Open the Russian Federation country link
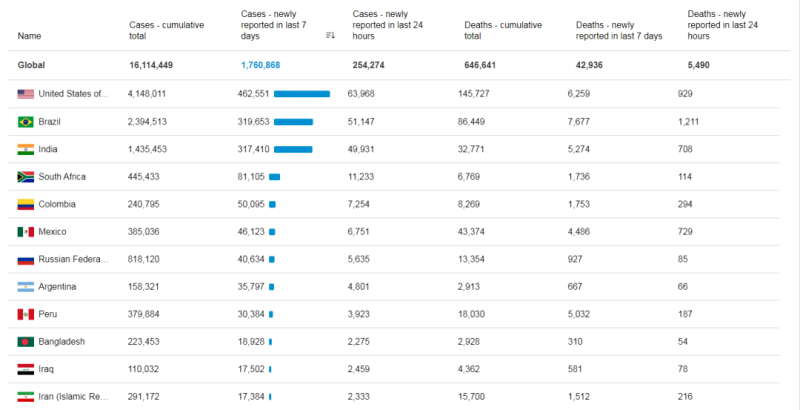 [73, 260]
